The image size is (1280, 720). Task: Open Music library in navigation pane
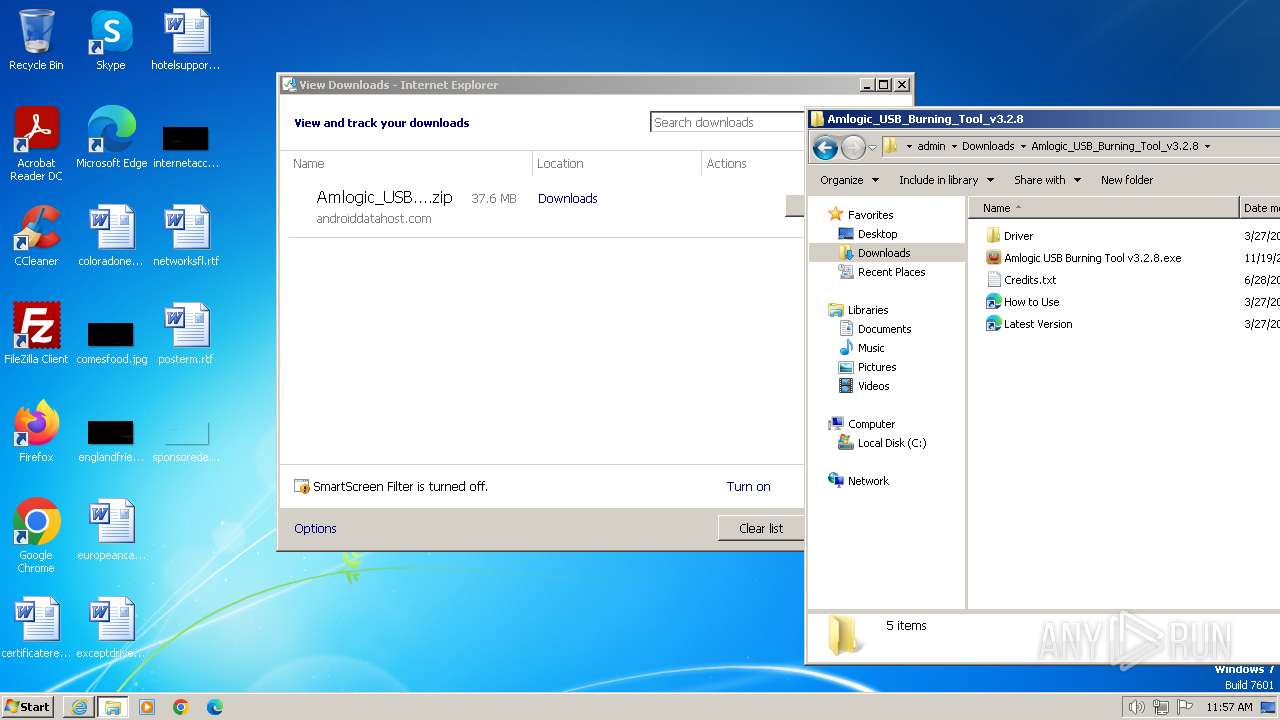[x=870, y=348]
